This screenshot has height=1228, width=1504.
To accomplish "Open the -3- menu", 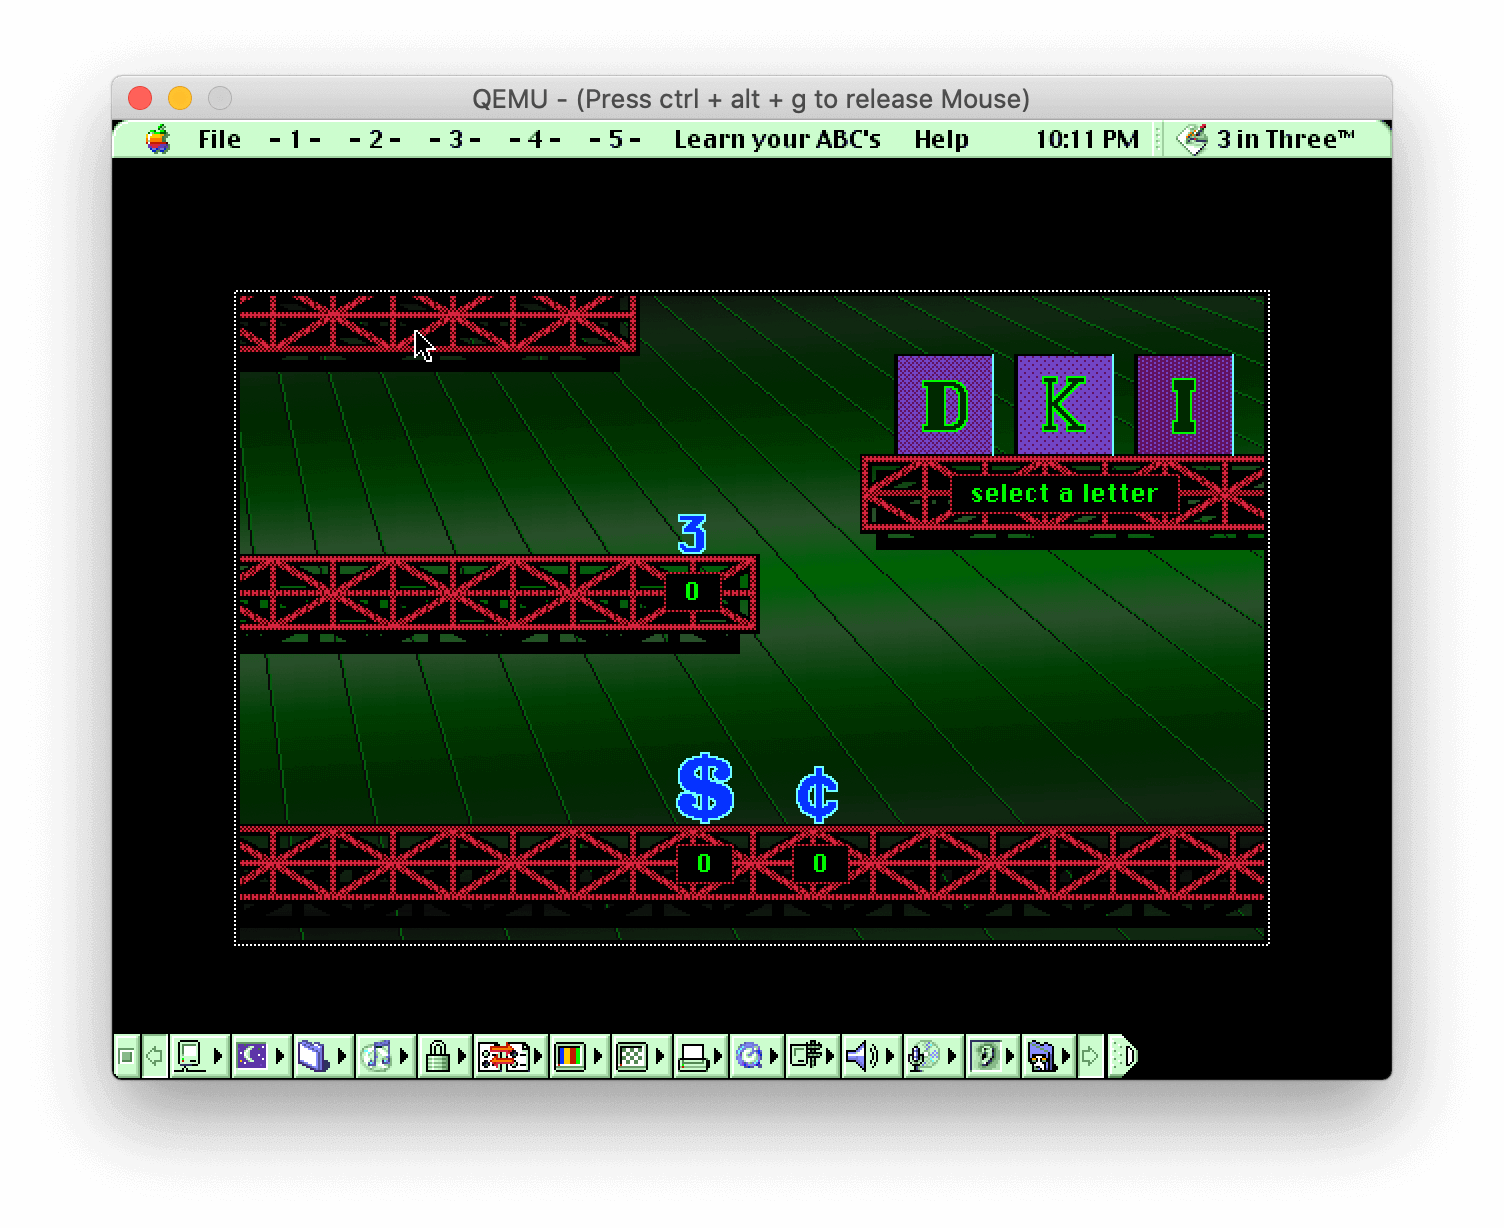I will [455, 139].
